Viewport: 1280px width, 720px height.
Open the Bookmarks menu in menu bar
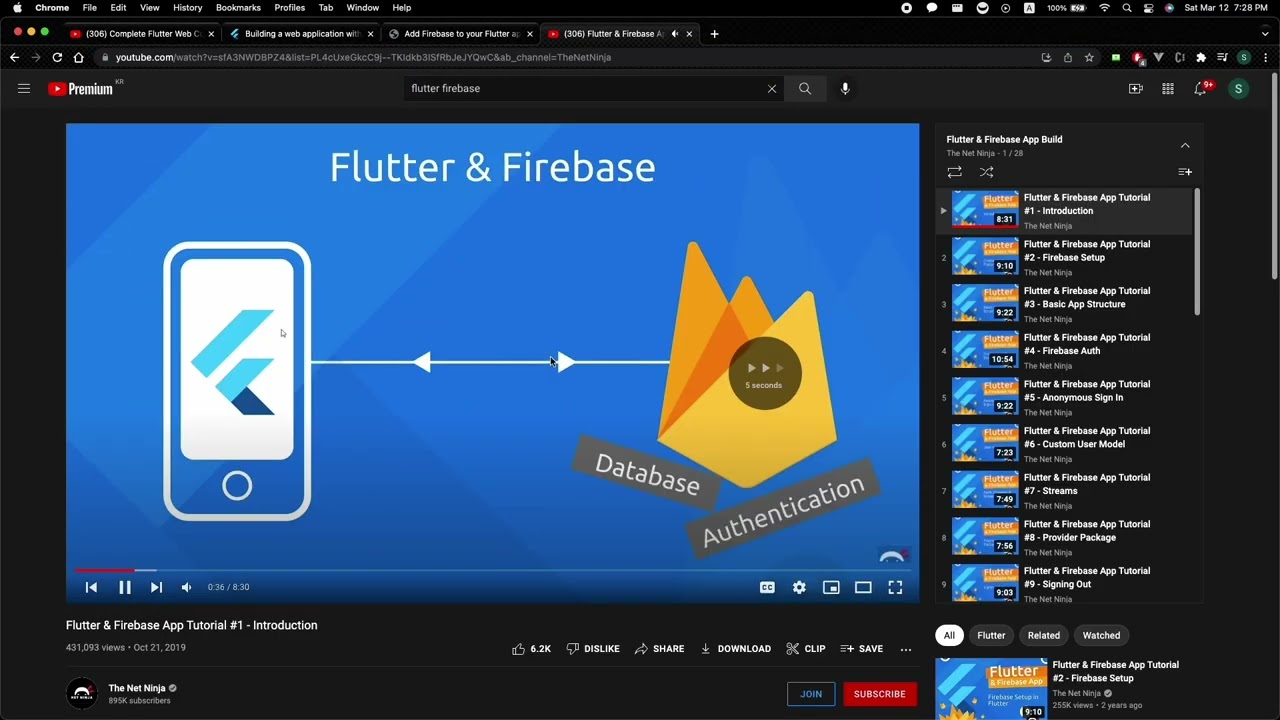coord(238,8)
